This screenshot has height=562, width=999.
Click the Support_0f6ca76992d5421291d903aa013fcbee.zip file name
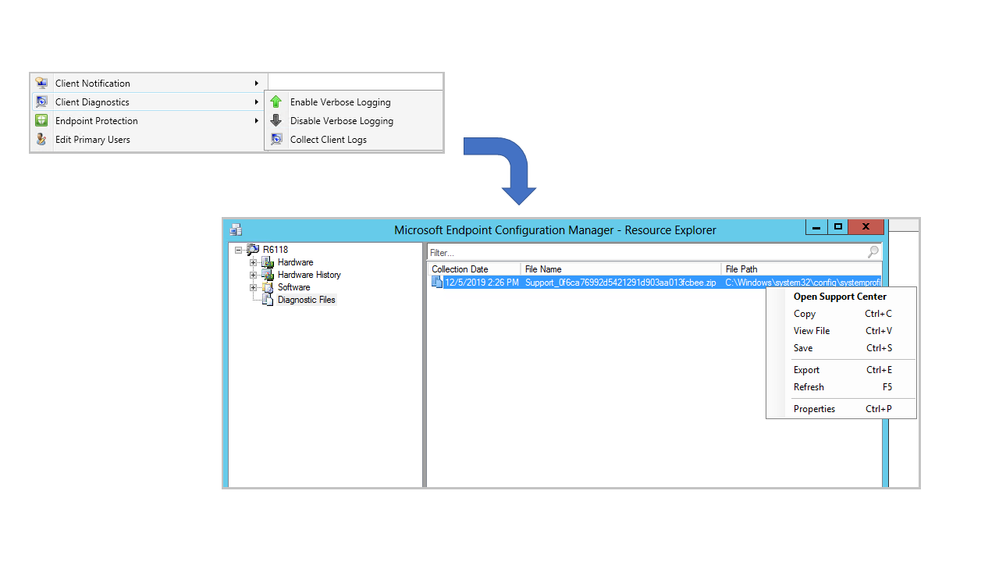[x=621, y=282]
